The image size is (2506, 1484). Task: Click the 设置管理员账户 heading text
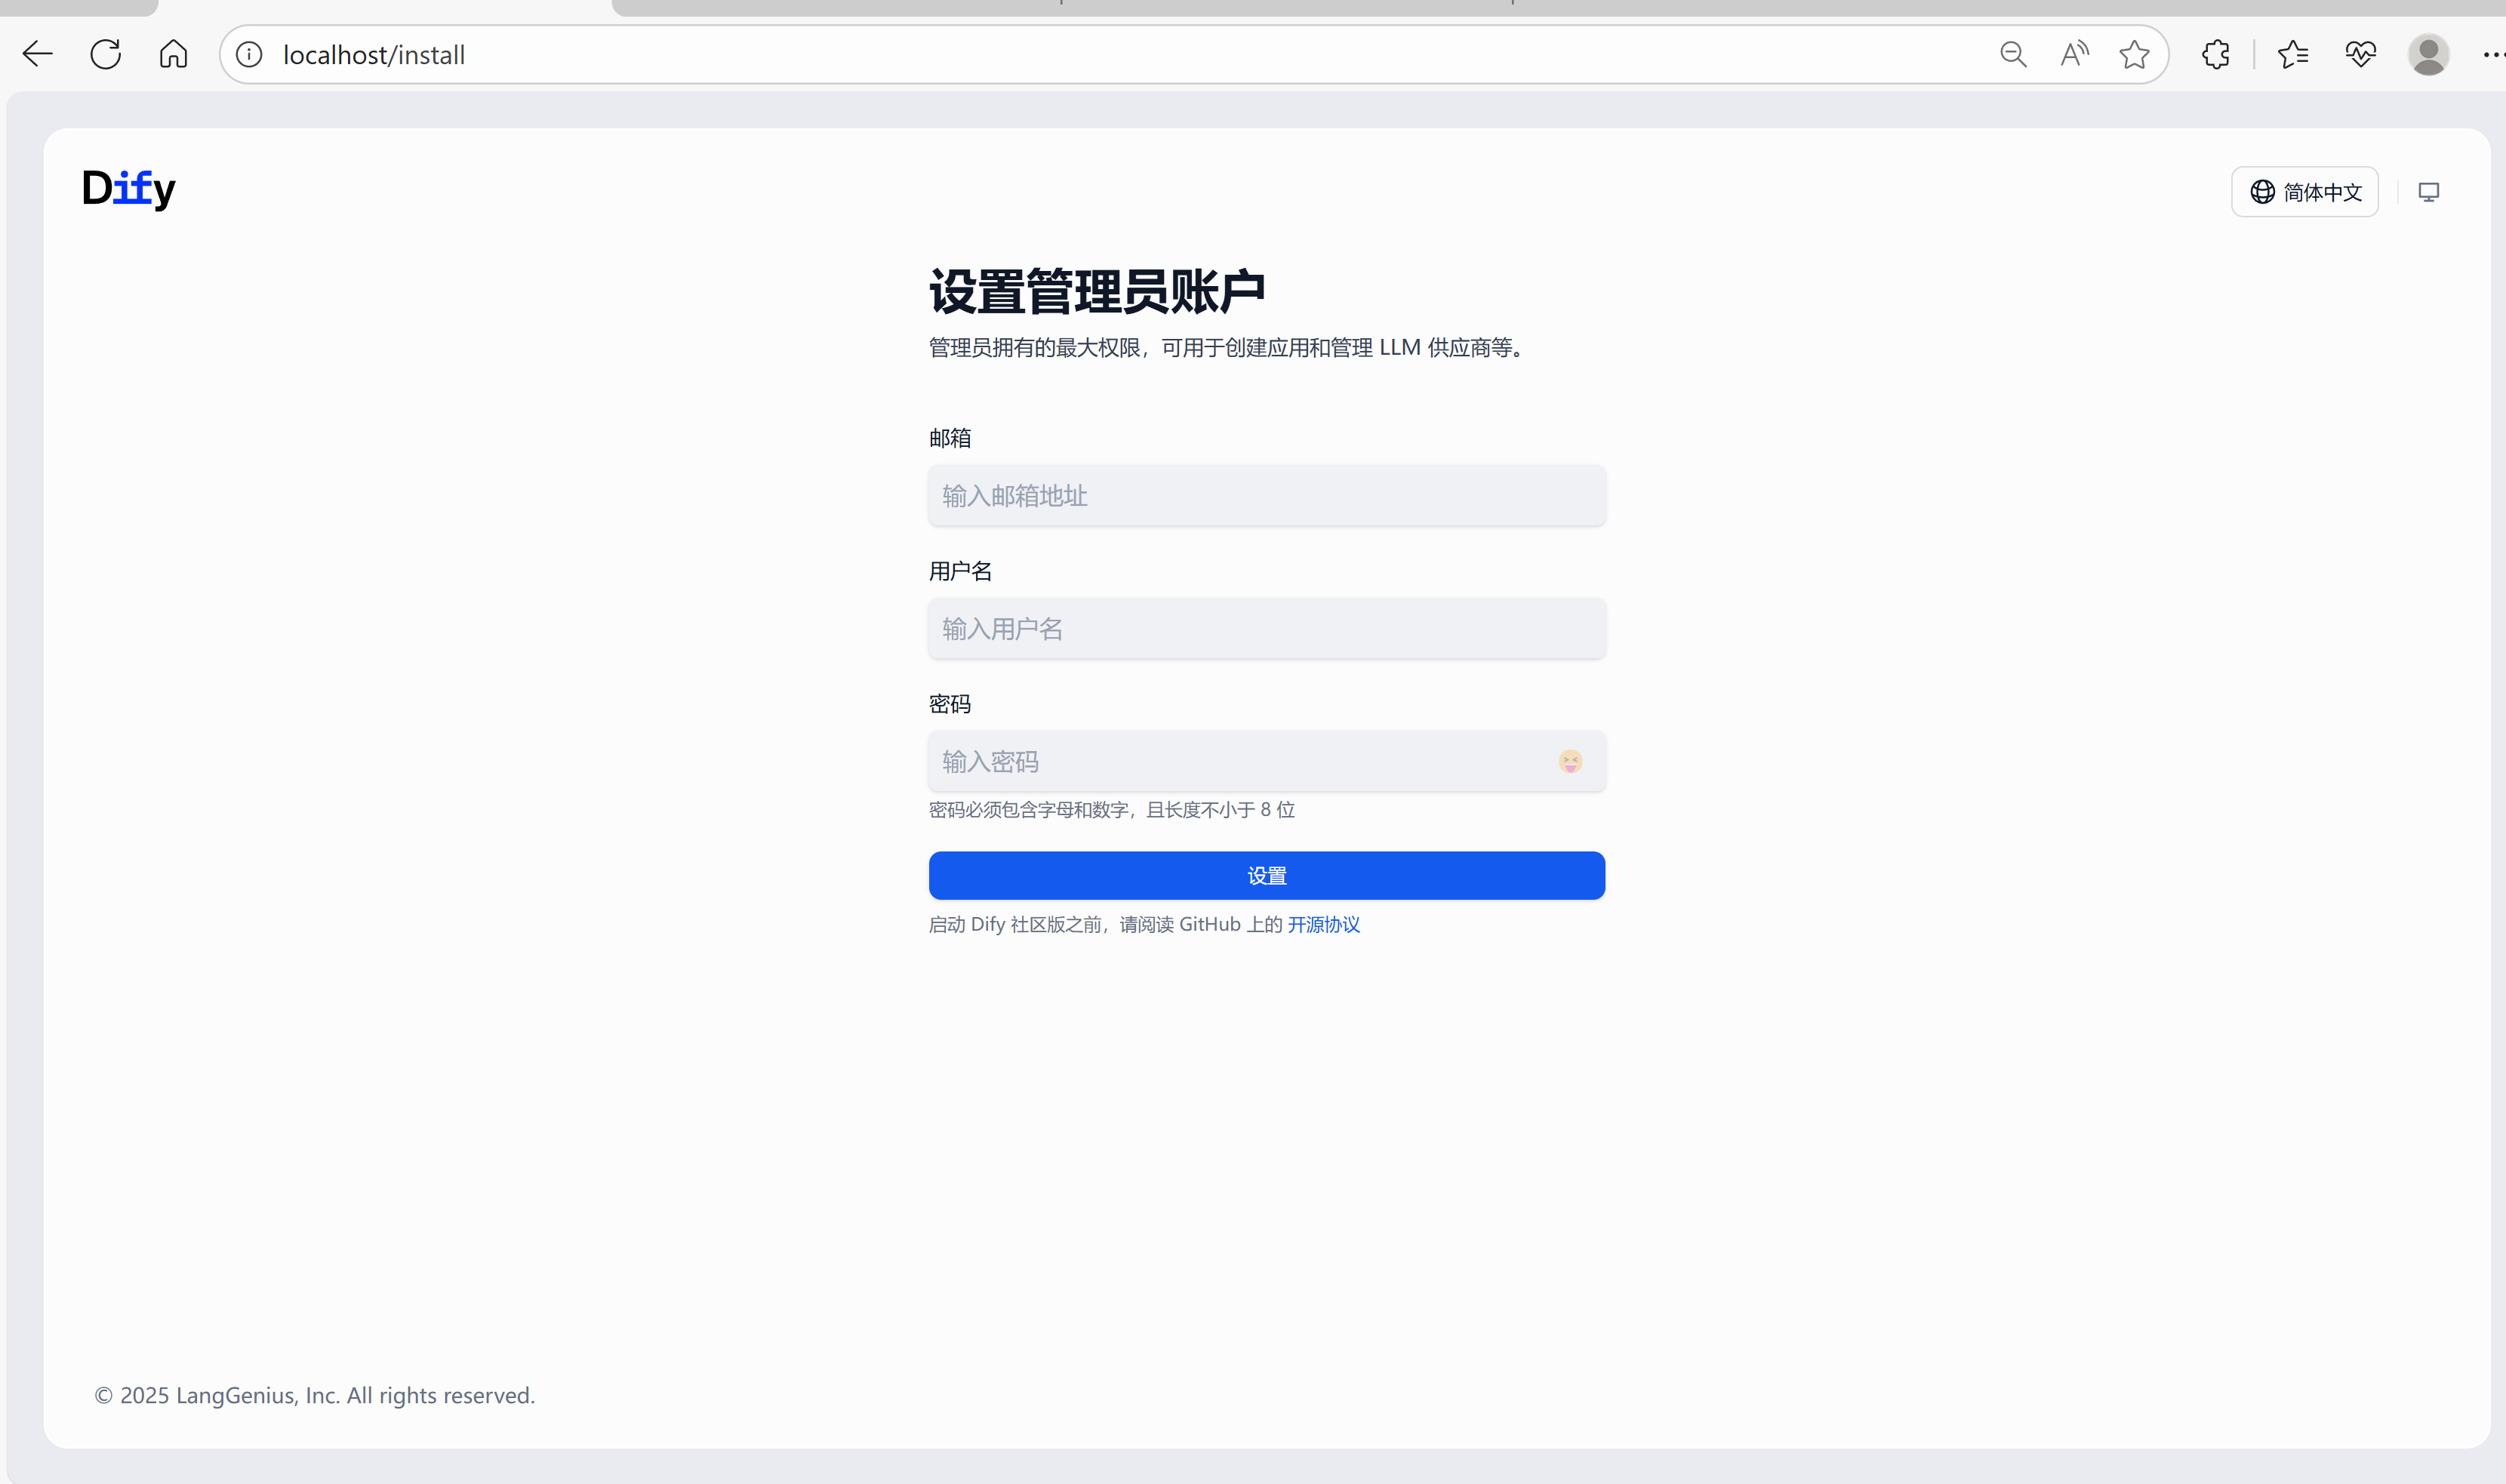tap(1097, 292)
